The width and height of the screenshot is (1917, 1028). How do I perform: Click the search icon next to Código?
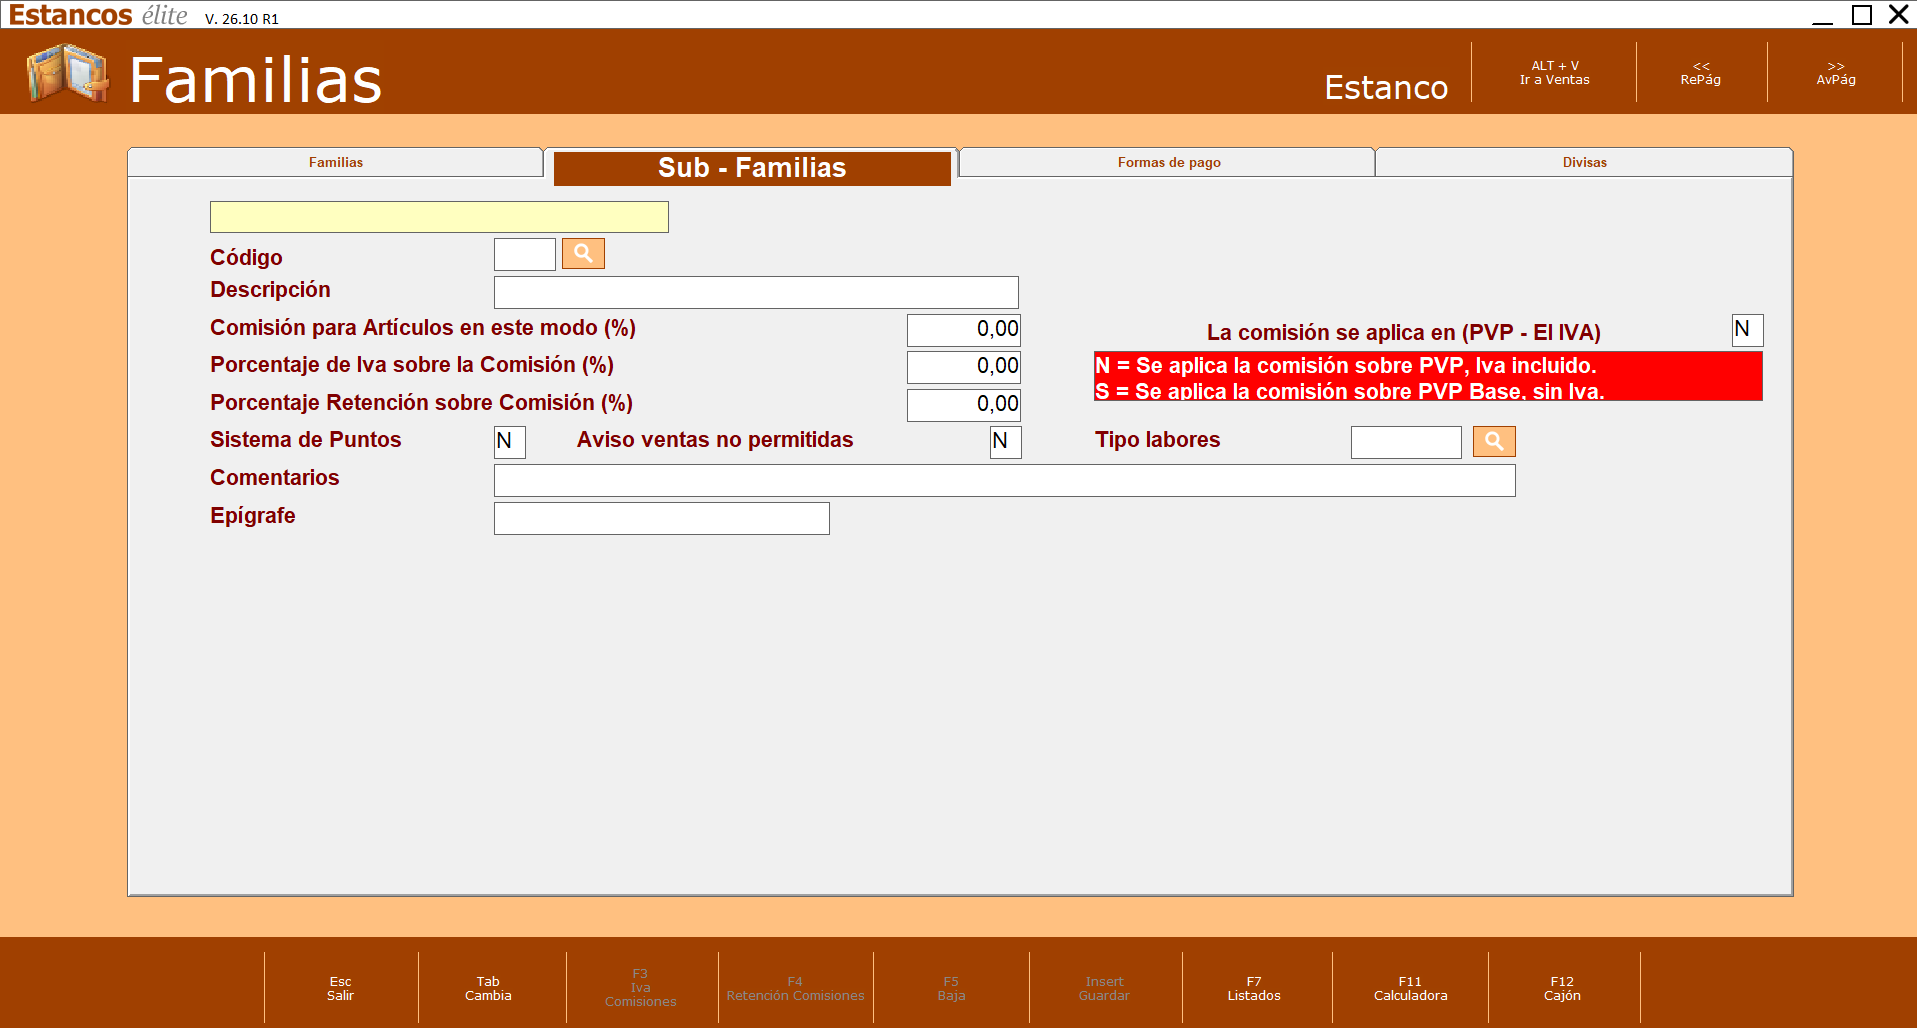(x=583, y=254)
